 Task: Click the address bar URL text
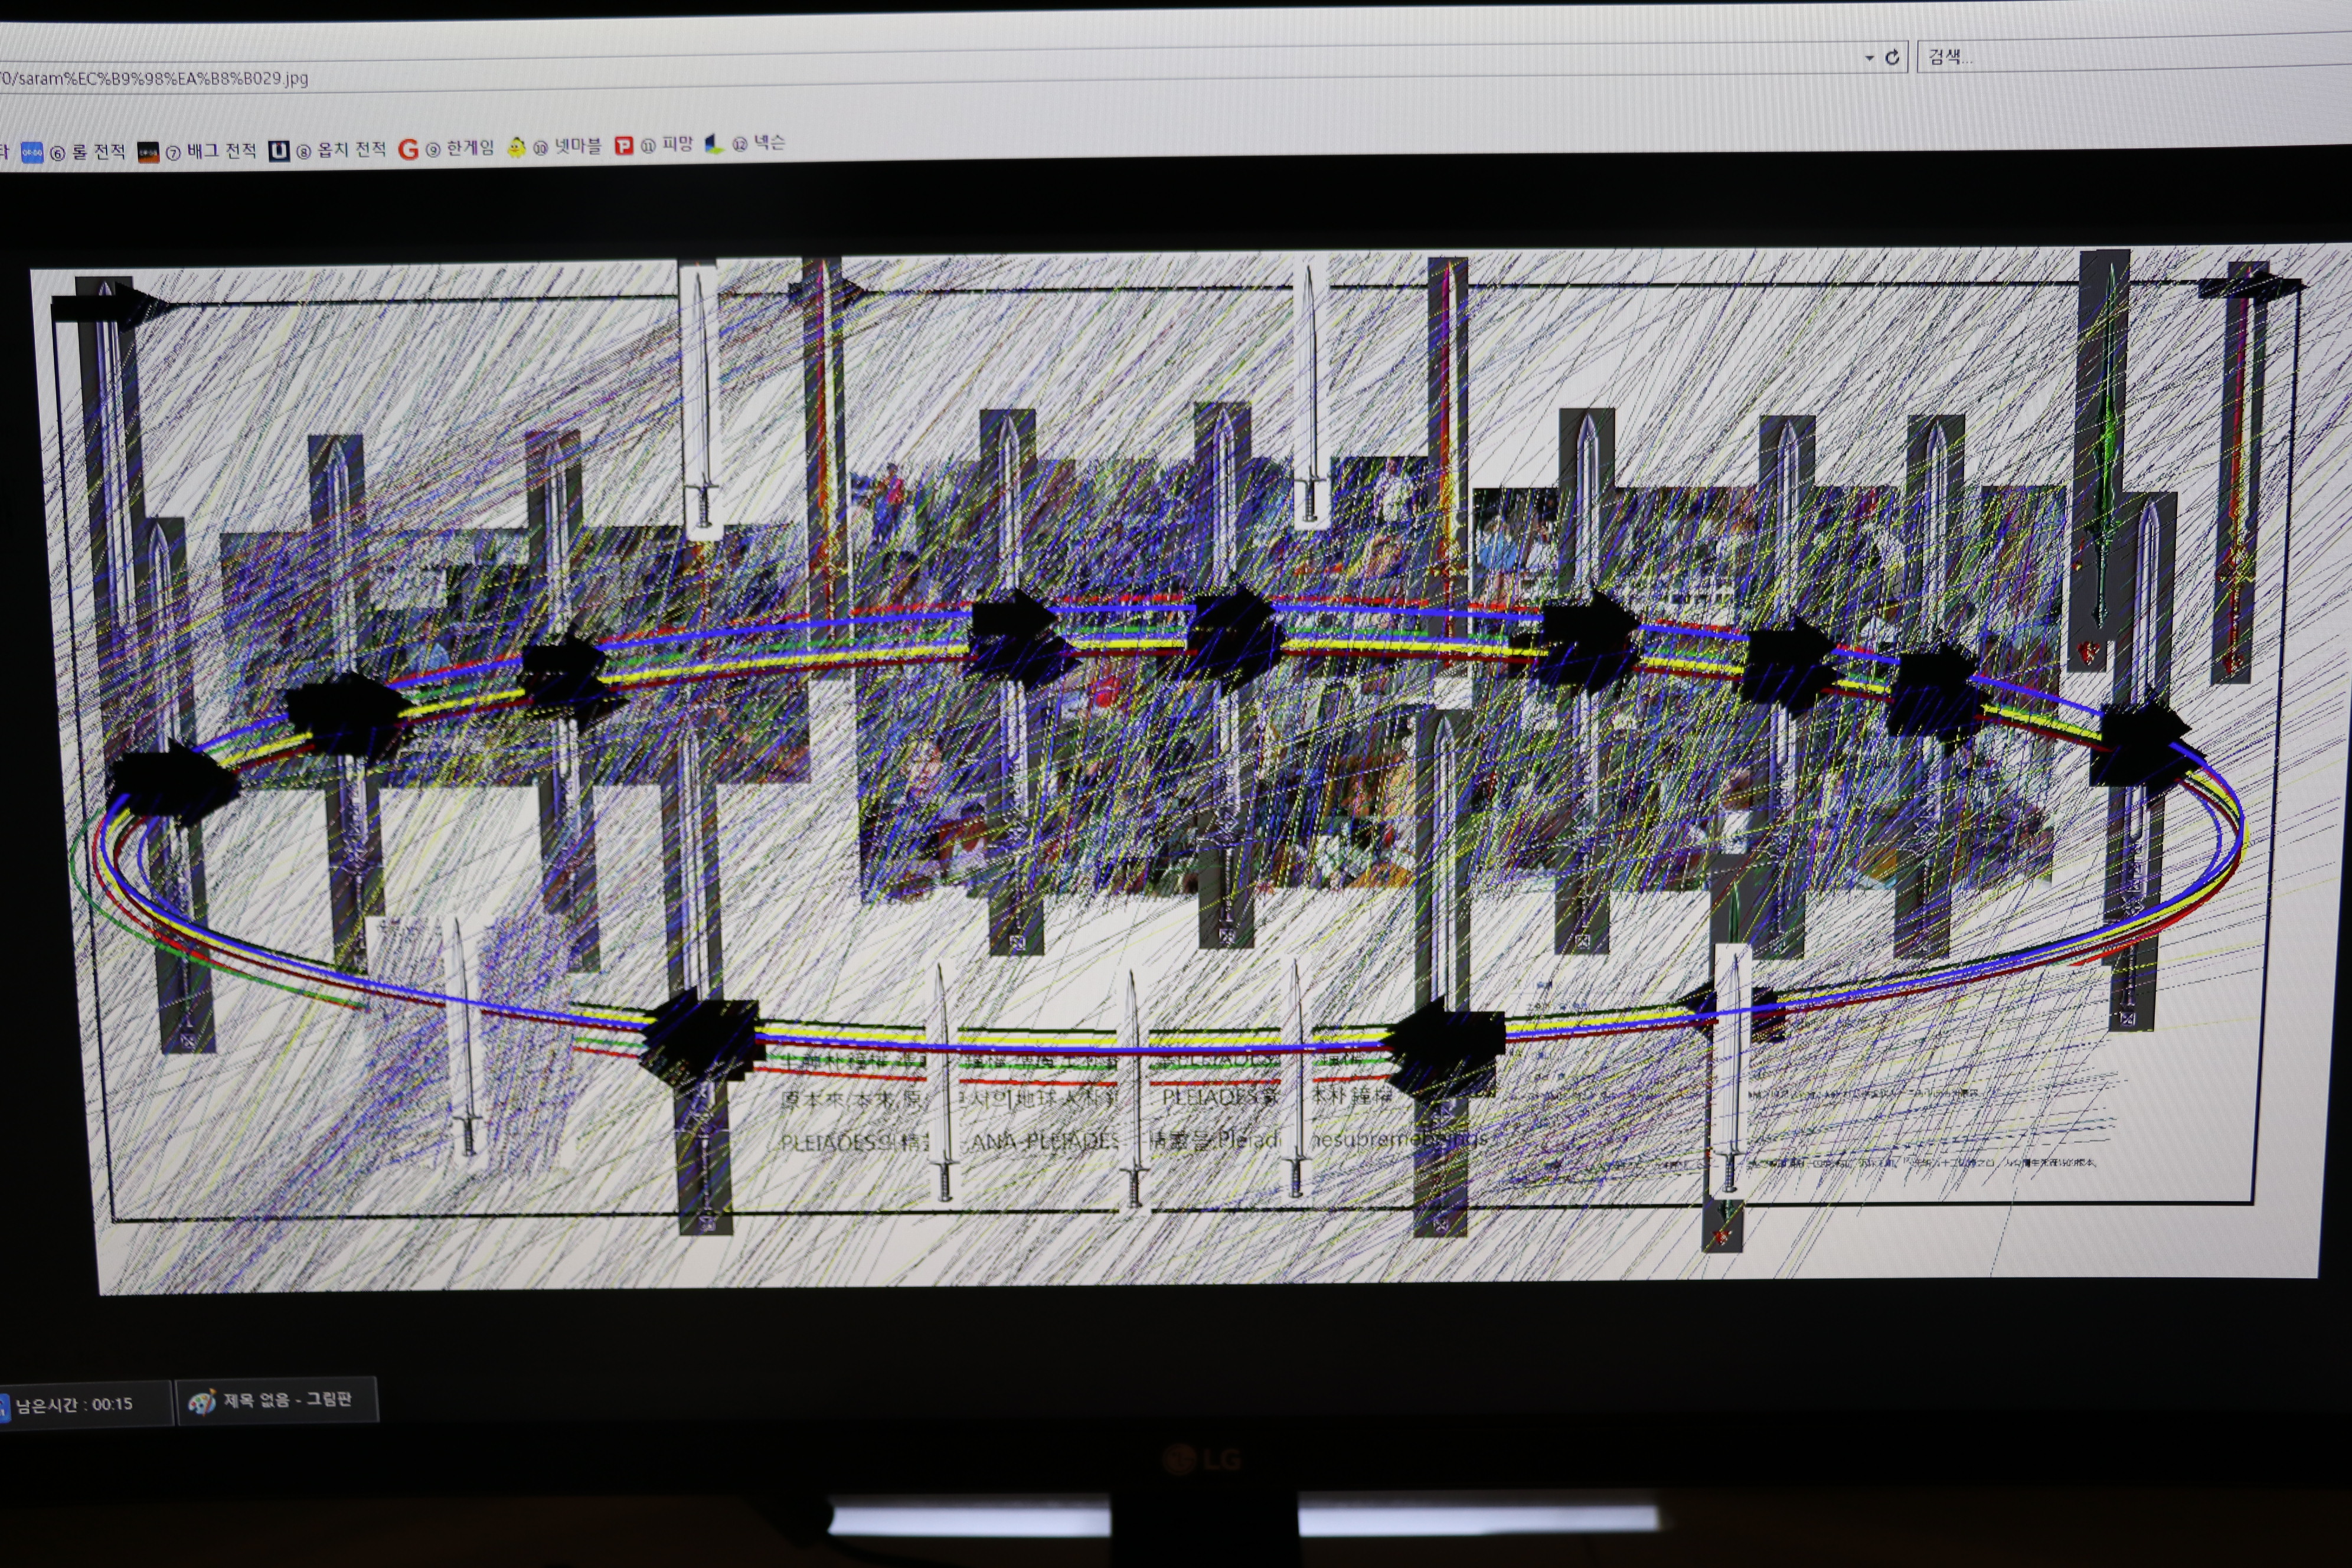(x=155, y=78)
